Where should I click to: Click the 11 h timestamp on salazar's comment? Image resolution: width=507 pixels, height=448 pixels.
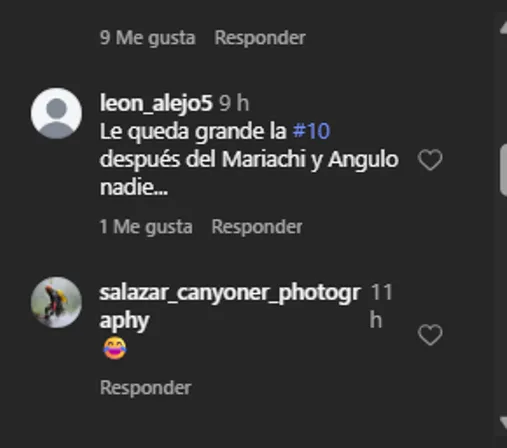(381, 306)
